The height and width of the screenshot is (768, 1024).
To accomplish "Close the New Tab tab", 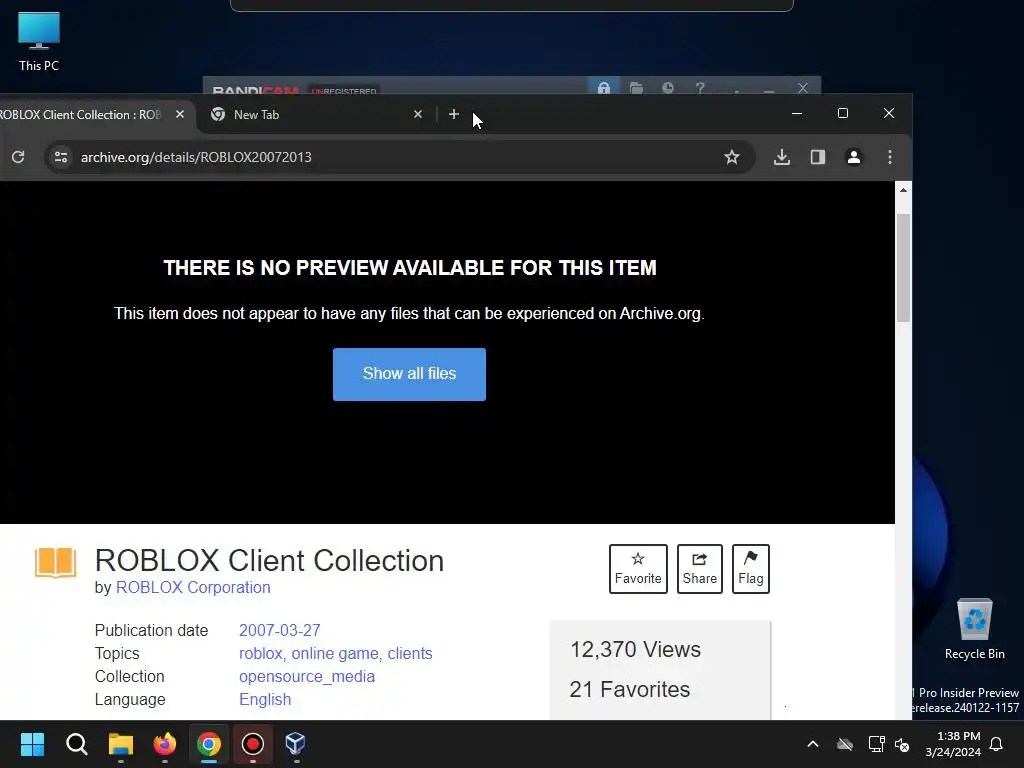I will pyautogui.click(x=418, y=114).
